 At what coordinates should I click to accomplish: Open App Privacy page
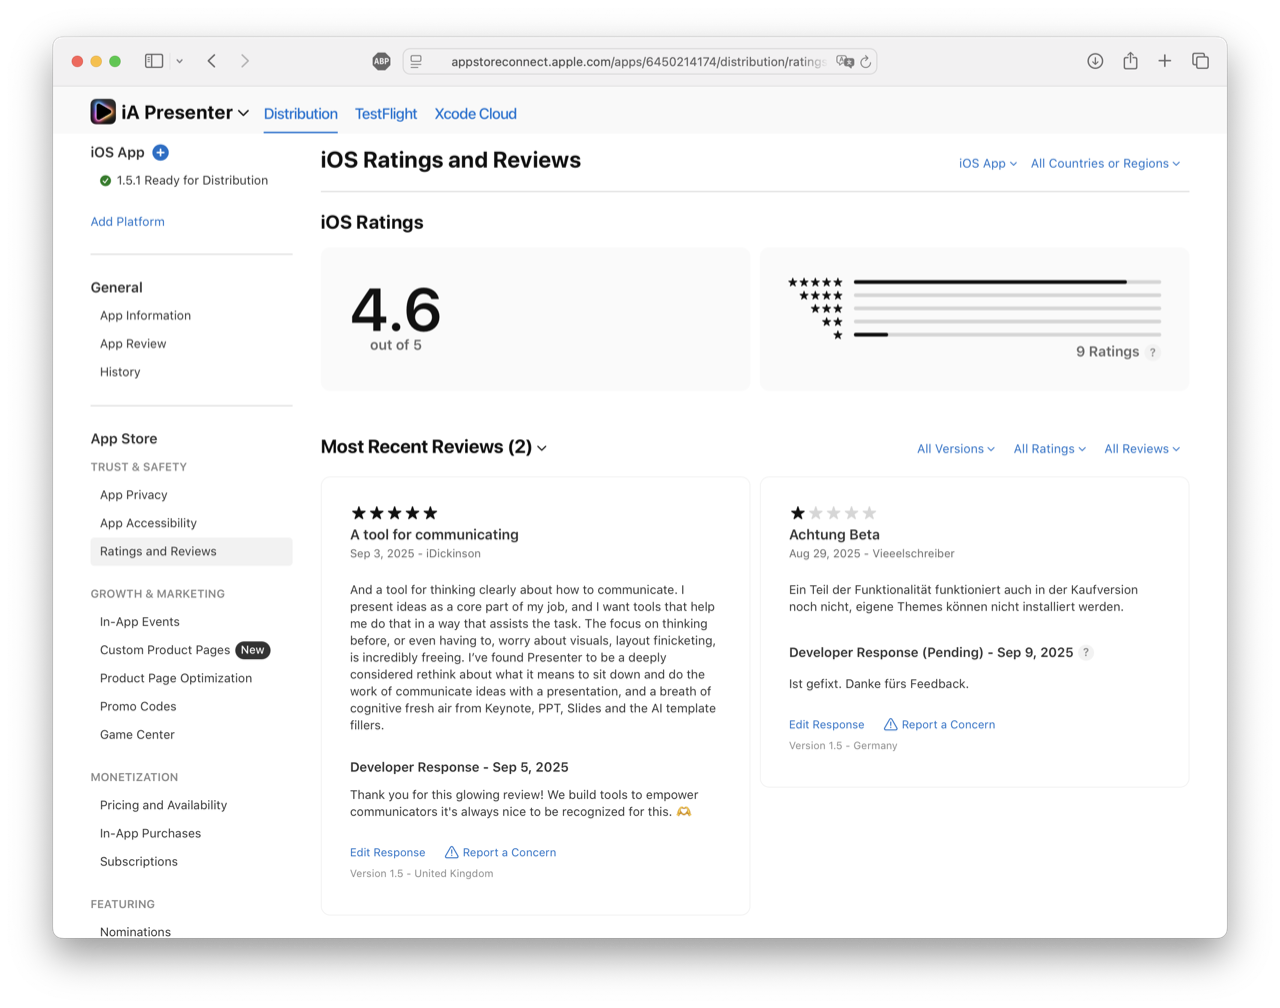(x=133, y=495)
